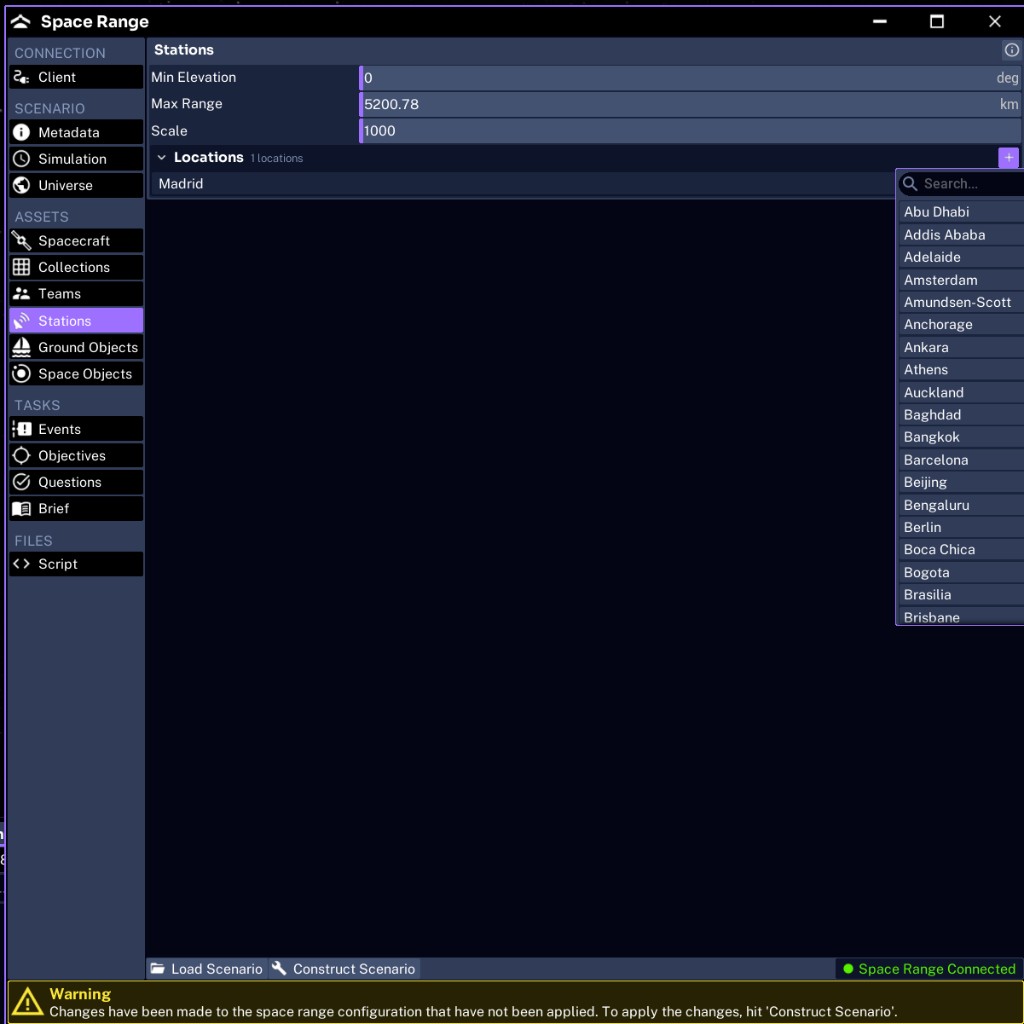Select Bengaluru from the location list
Image resolution: width=1024 pixels, height=1024 pixels.
click(x=961, y=504)
